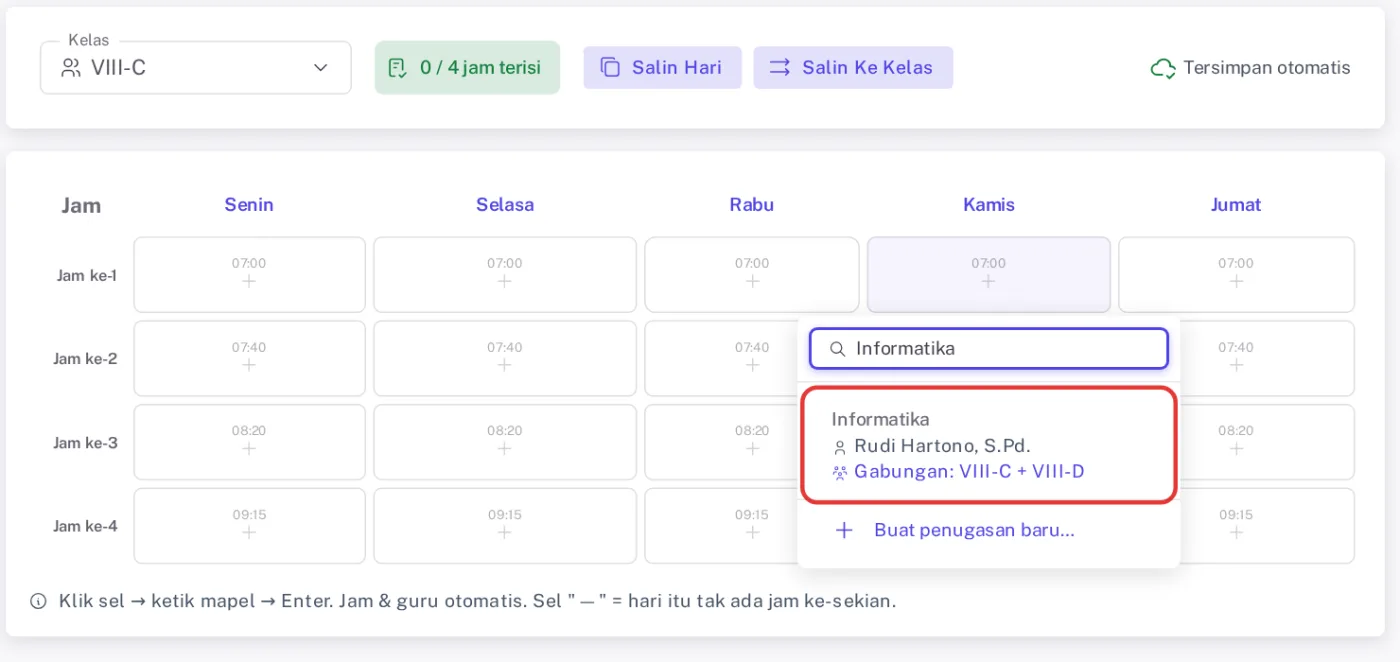Viewport: 1400px width, 662px height.
Task: Select the Jumat column header
Action: (x=1236, y=205)
